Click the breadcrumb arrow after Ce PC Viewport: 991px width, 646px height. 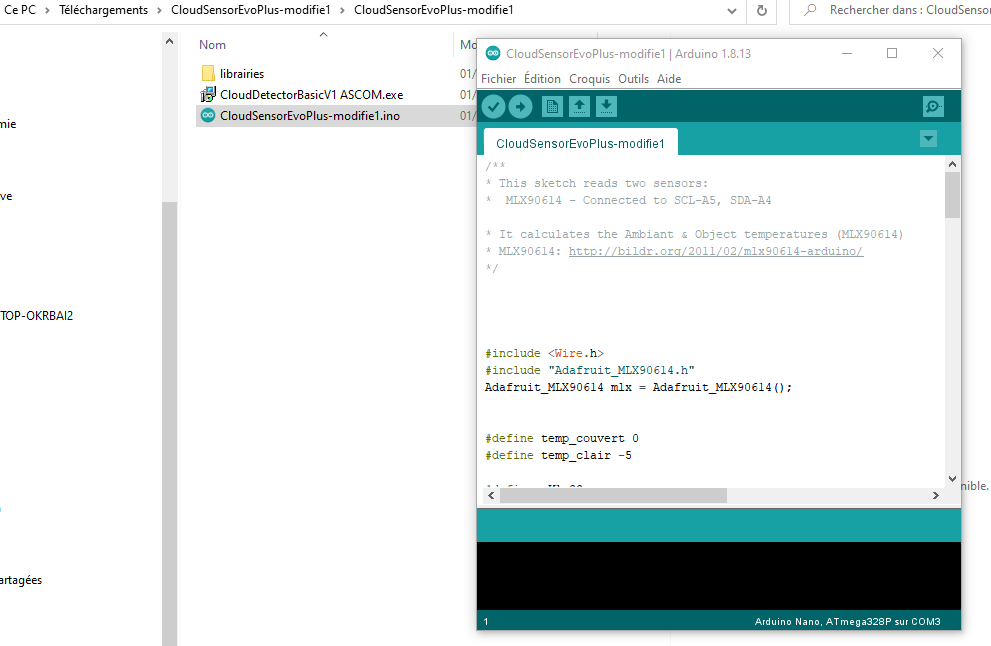(47, 11)
